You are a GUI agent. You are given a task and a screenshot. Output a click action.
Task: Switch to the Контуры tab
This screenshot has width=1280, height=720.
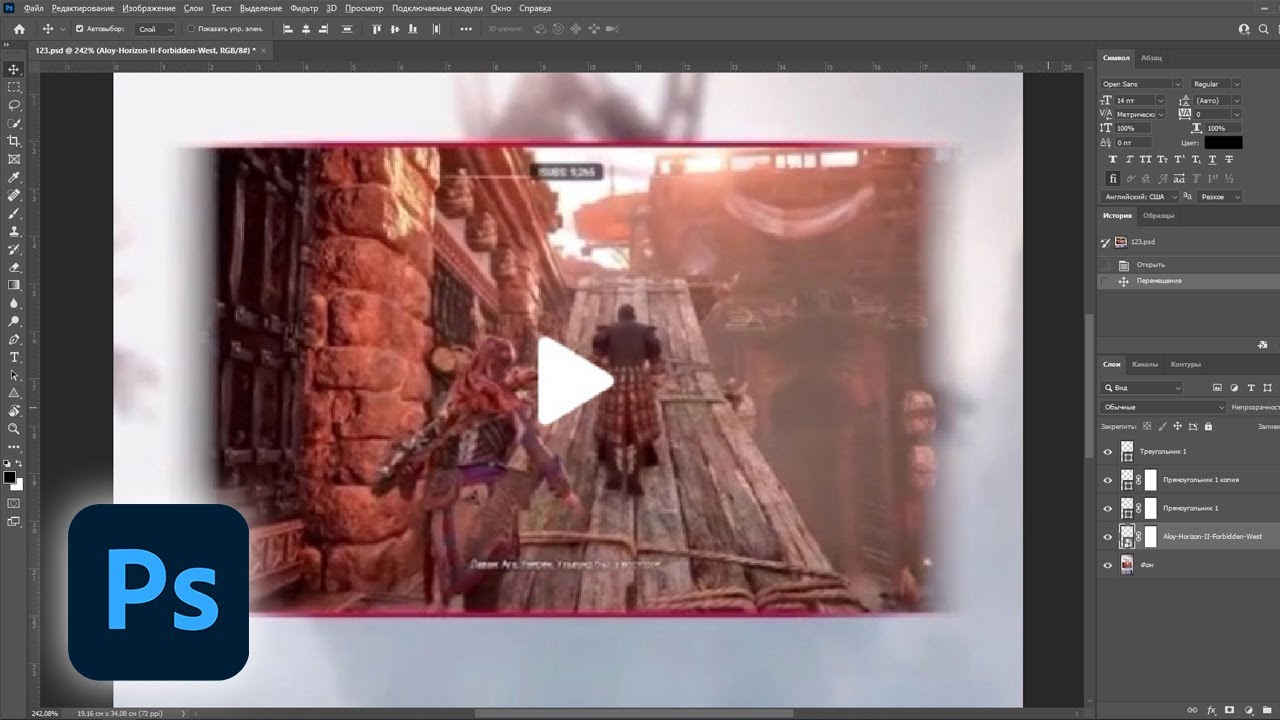click(x=1185, y=364)
